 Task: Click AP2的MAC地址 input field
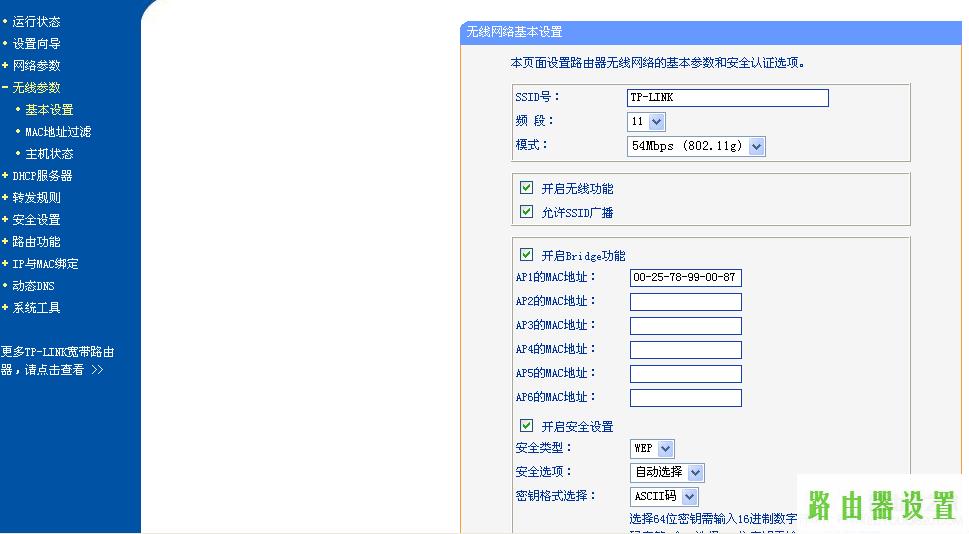point(685,302)
